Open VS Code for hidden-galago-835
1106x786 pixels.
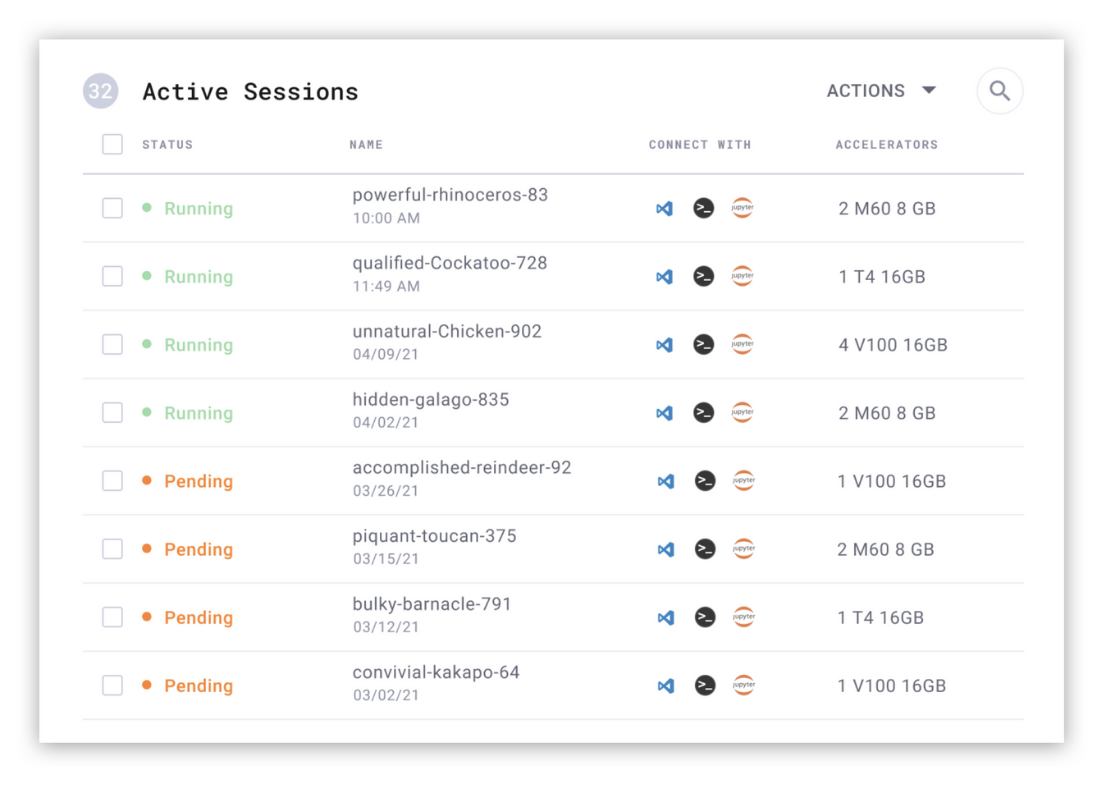tap(664, 413)
